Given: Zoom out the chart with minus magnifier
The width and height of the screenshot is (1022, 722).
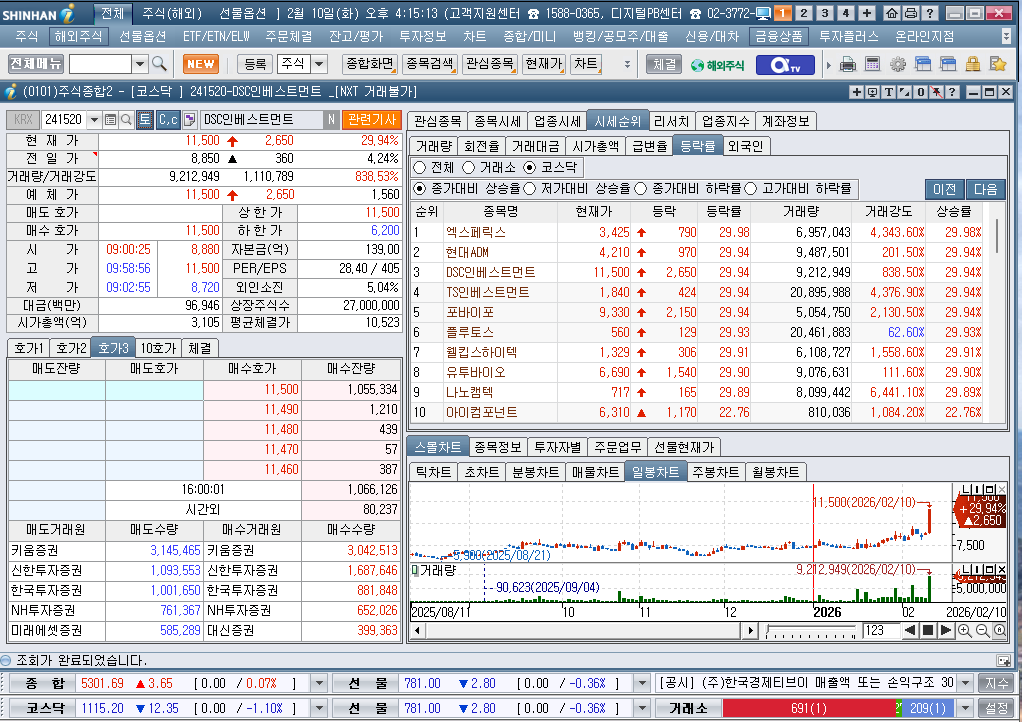Looking at the screenshot, I should pos(982,631).
